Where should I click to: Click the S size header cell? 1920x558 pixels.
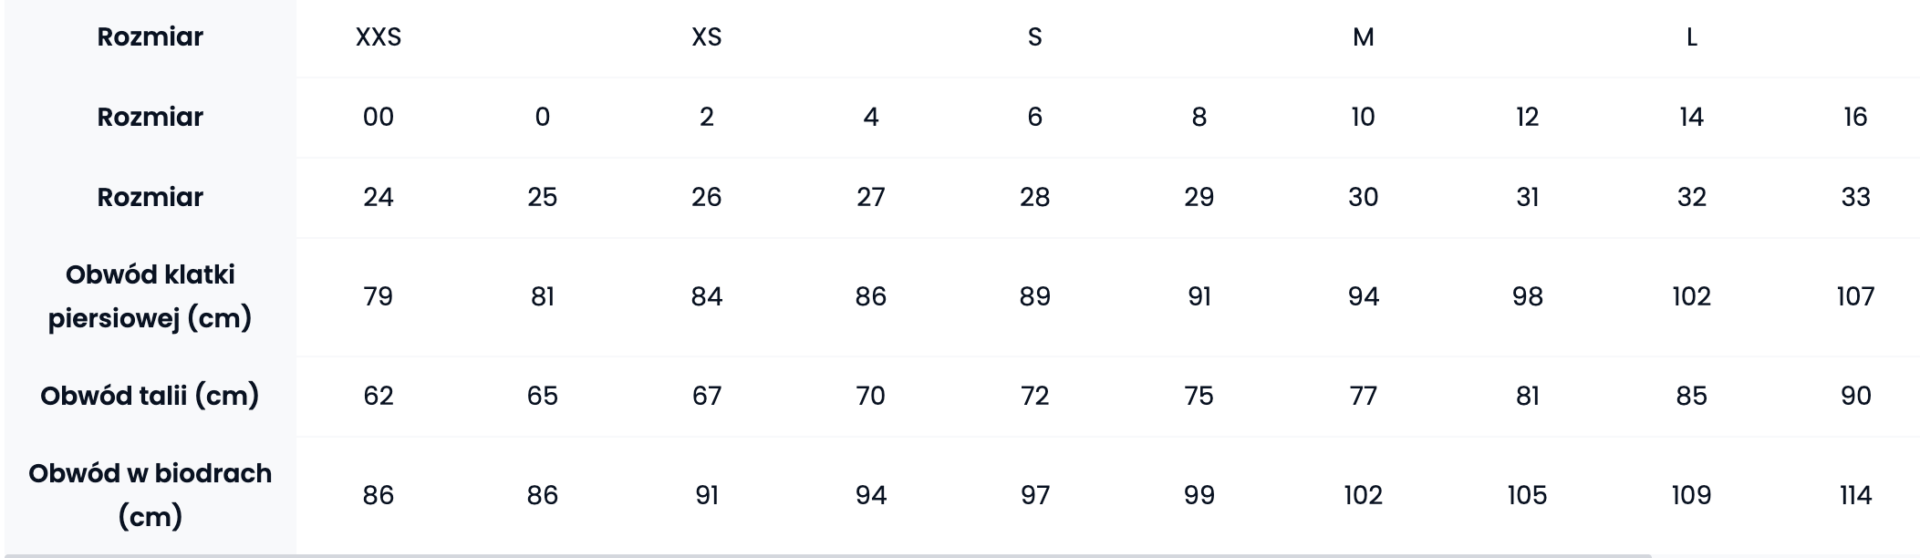pos(1035,37)
